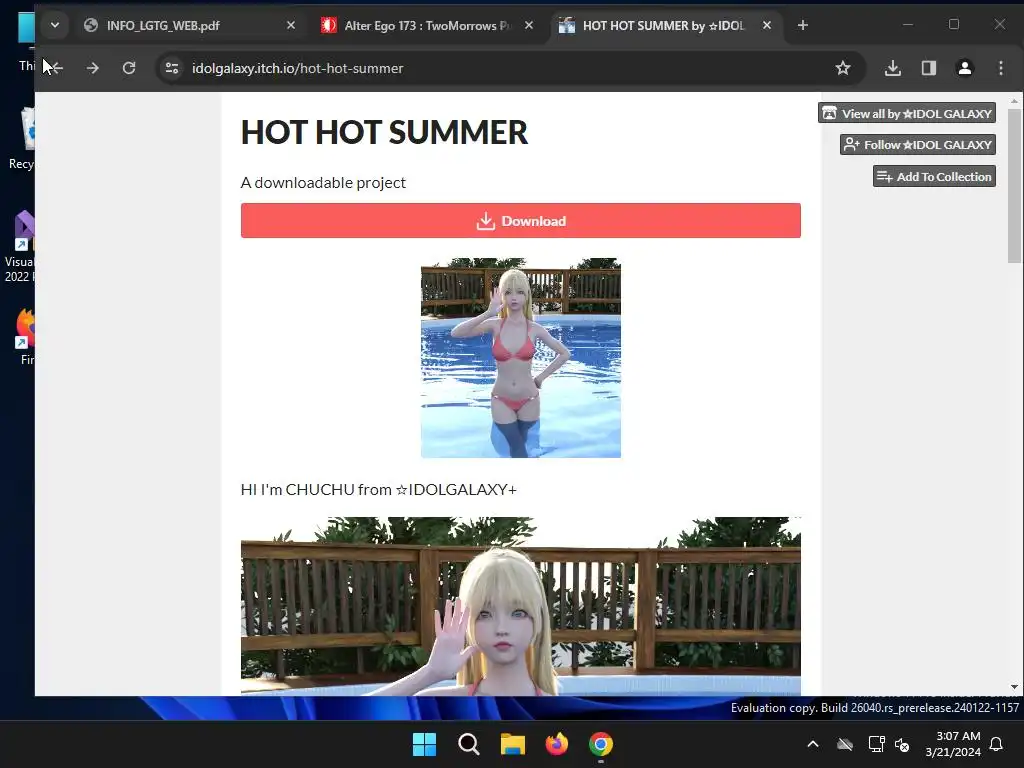Bookmark this page with the star

[x=842, y=68]
